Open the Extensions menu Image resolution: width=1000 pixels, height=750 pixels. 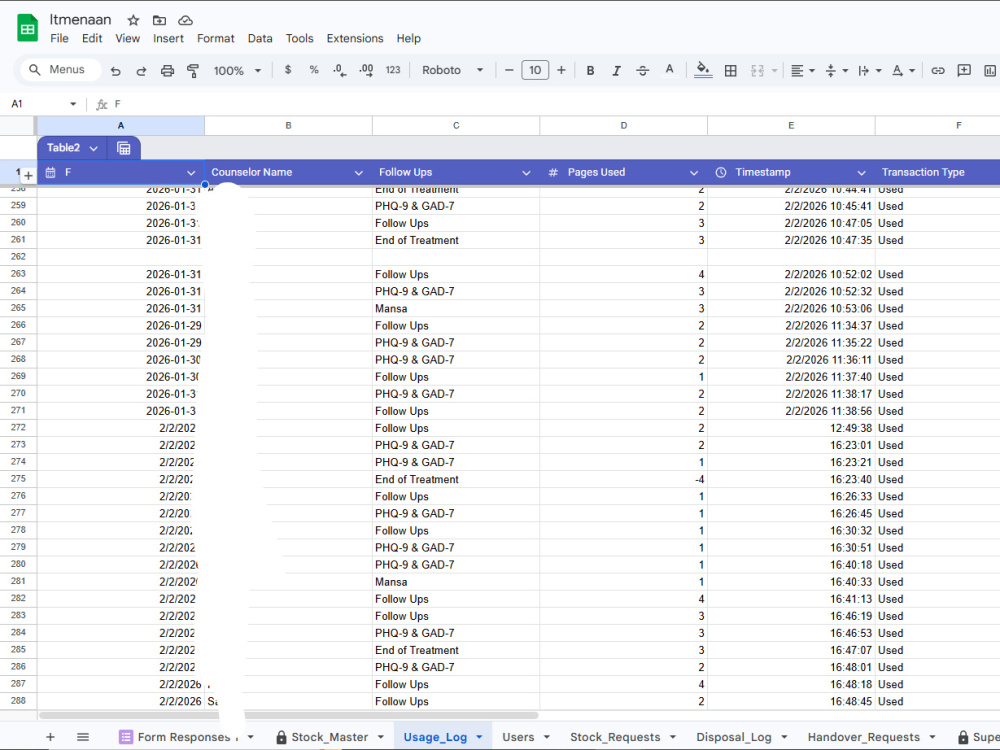tap(355, 38)
